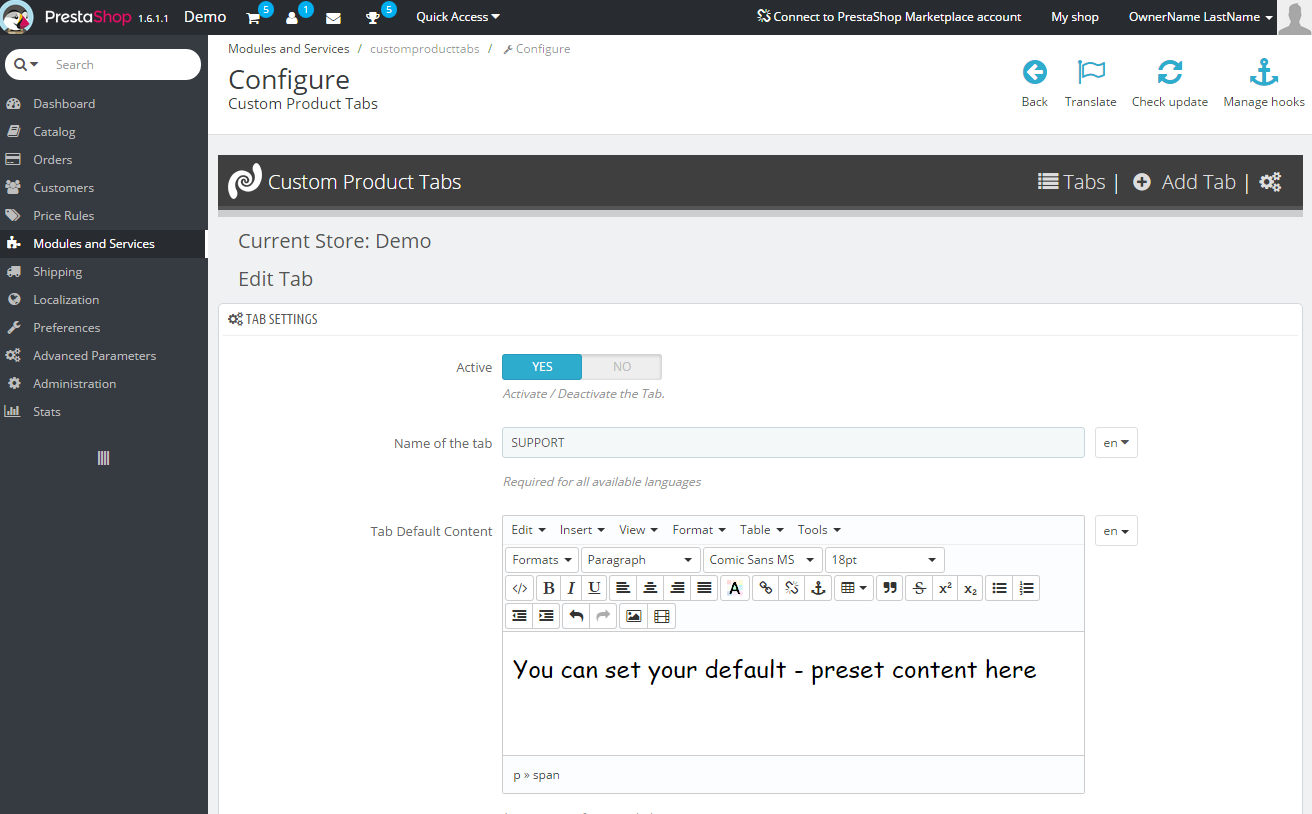
Task: Click into the sidebar Search field
Action: (x=122, y=64)
